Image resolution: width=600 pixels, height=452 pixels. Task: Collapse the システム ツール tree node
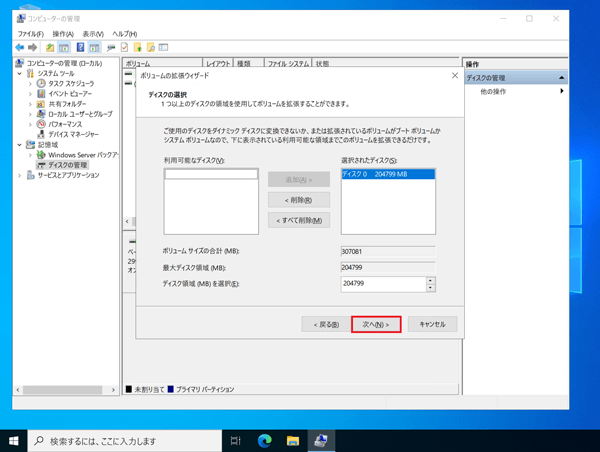20,73
